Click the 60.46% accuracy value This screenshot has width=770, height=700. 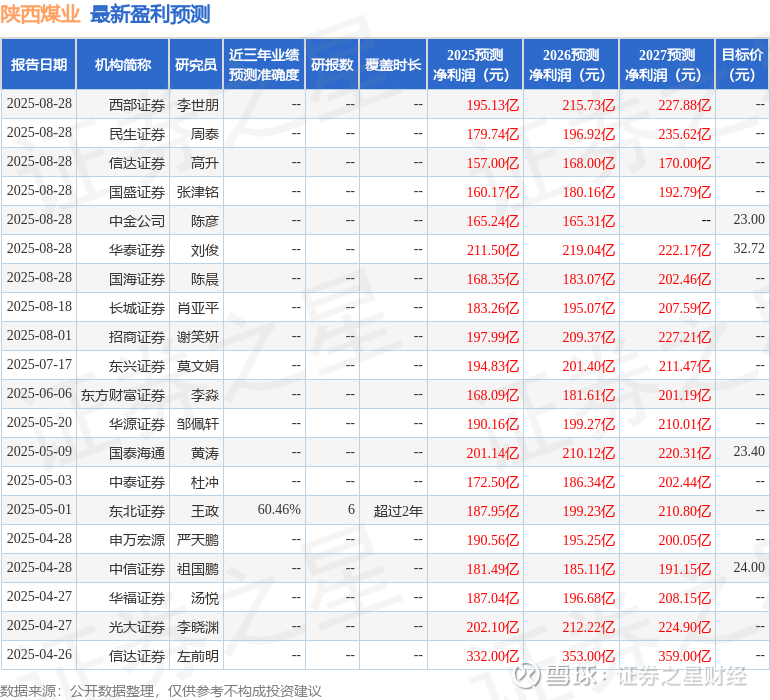point(279,509)
